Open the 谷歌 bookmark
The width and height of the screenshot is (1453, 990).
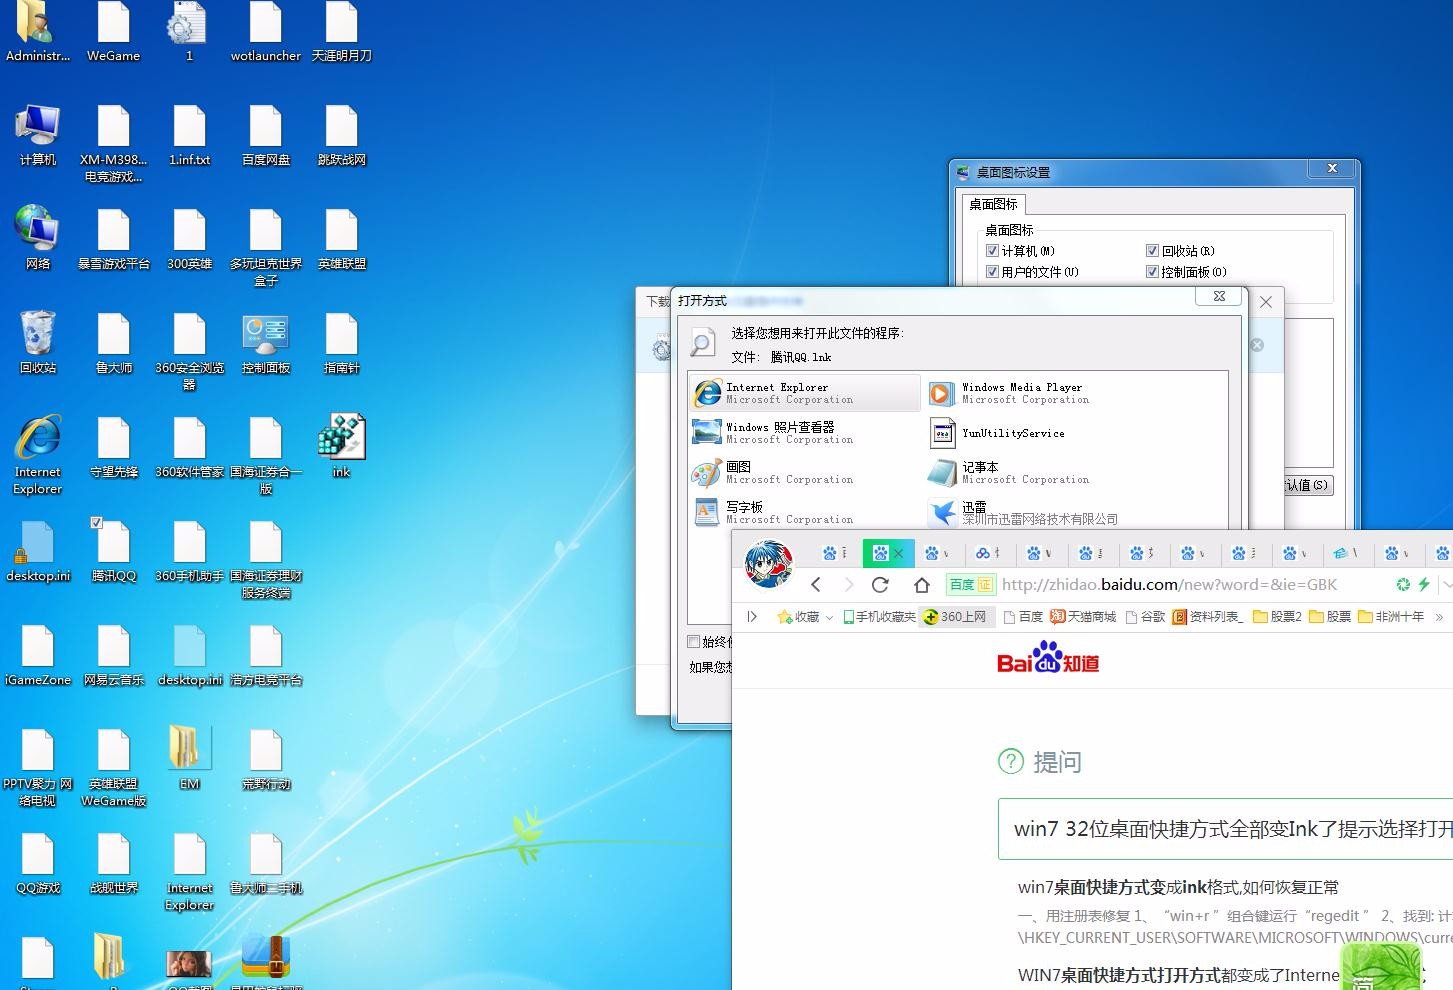1145,617
